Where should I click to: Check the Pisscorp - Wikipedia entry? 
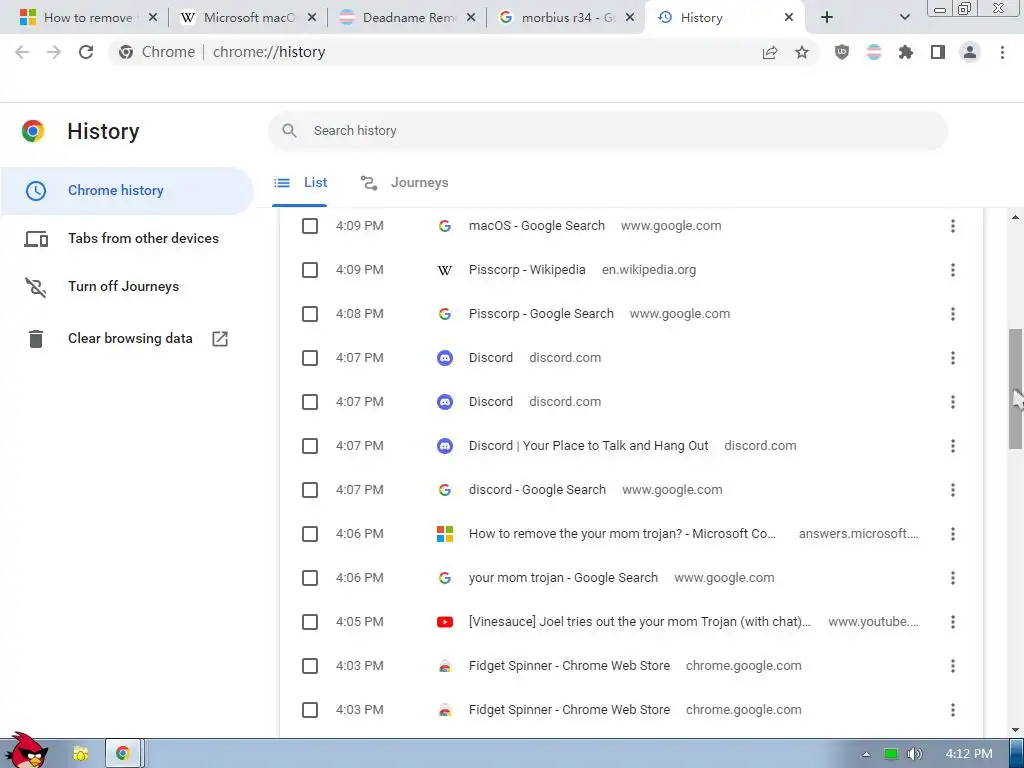310,270
